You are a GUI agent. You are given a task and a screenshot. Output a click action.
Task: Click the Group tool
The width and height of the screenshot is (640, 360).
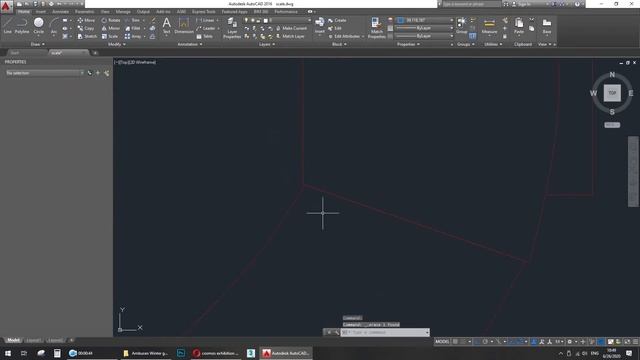461,25
